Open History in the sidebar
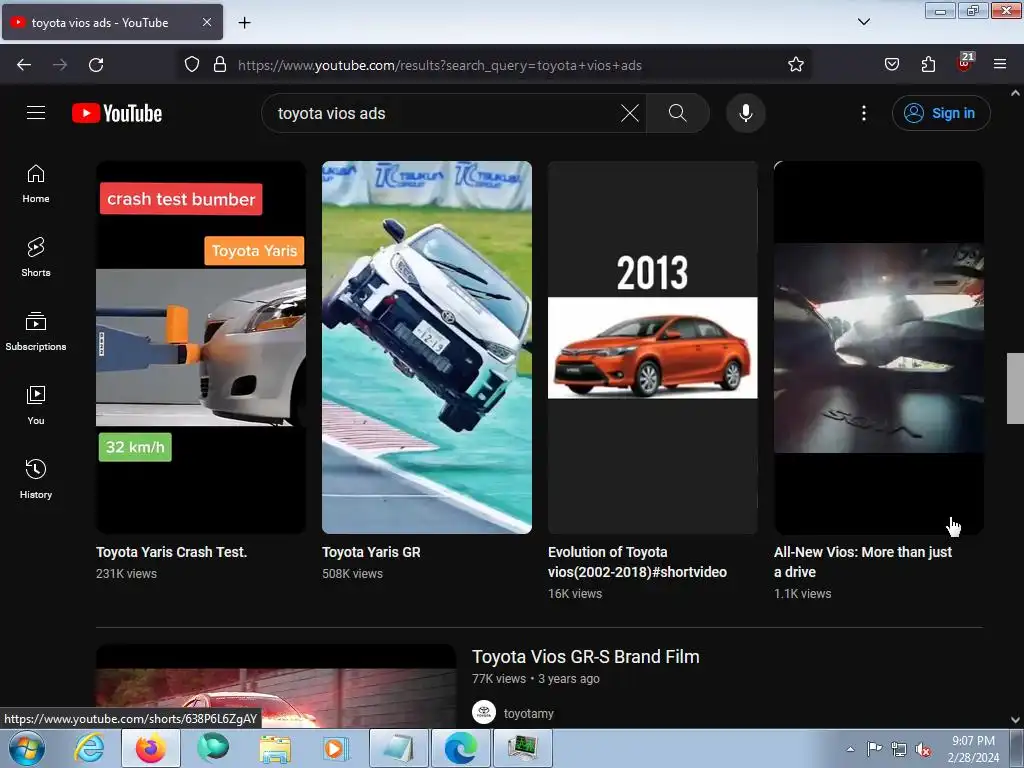 [x=36, y=479]
